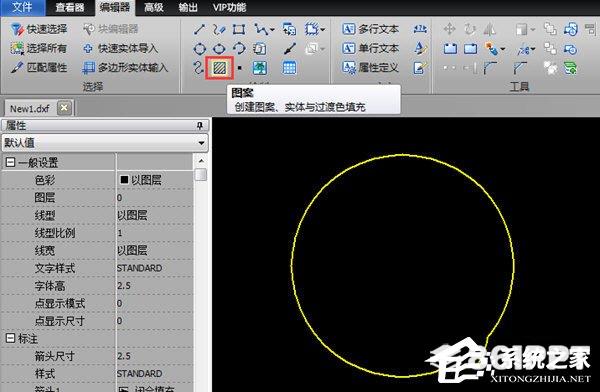Click the 多行文本 button
This screenshot has height=392, width=600.
[x=371, y=29]
